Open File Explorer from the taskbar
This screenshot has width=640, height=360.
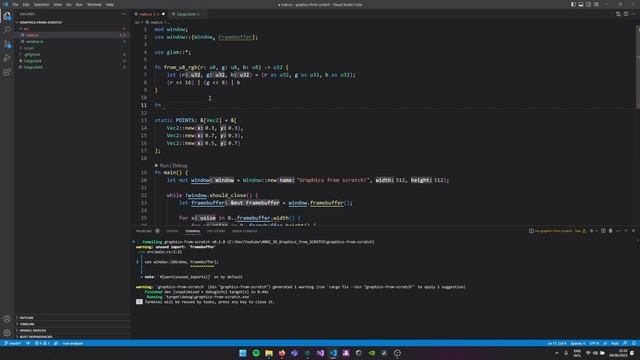click(269, 353)
